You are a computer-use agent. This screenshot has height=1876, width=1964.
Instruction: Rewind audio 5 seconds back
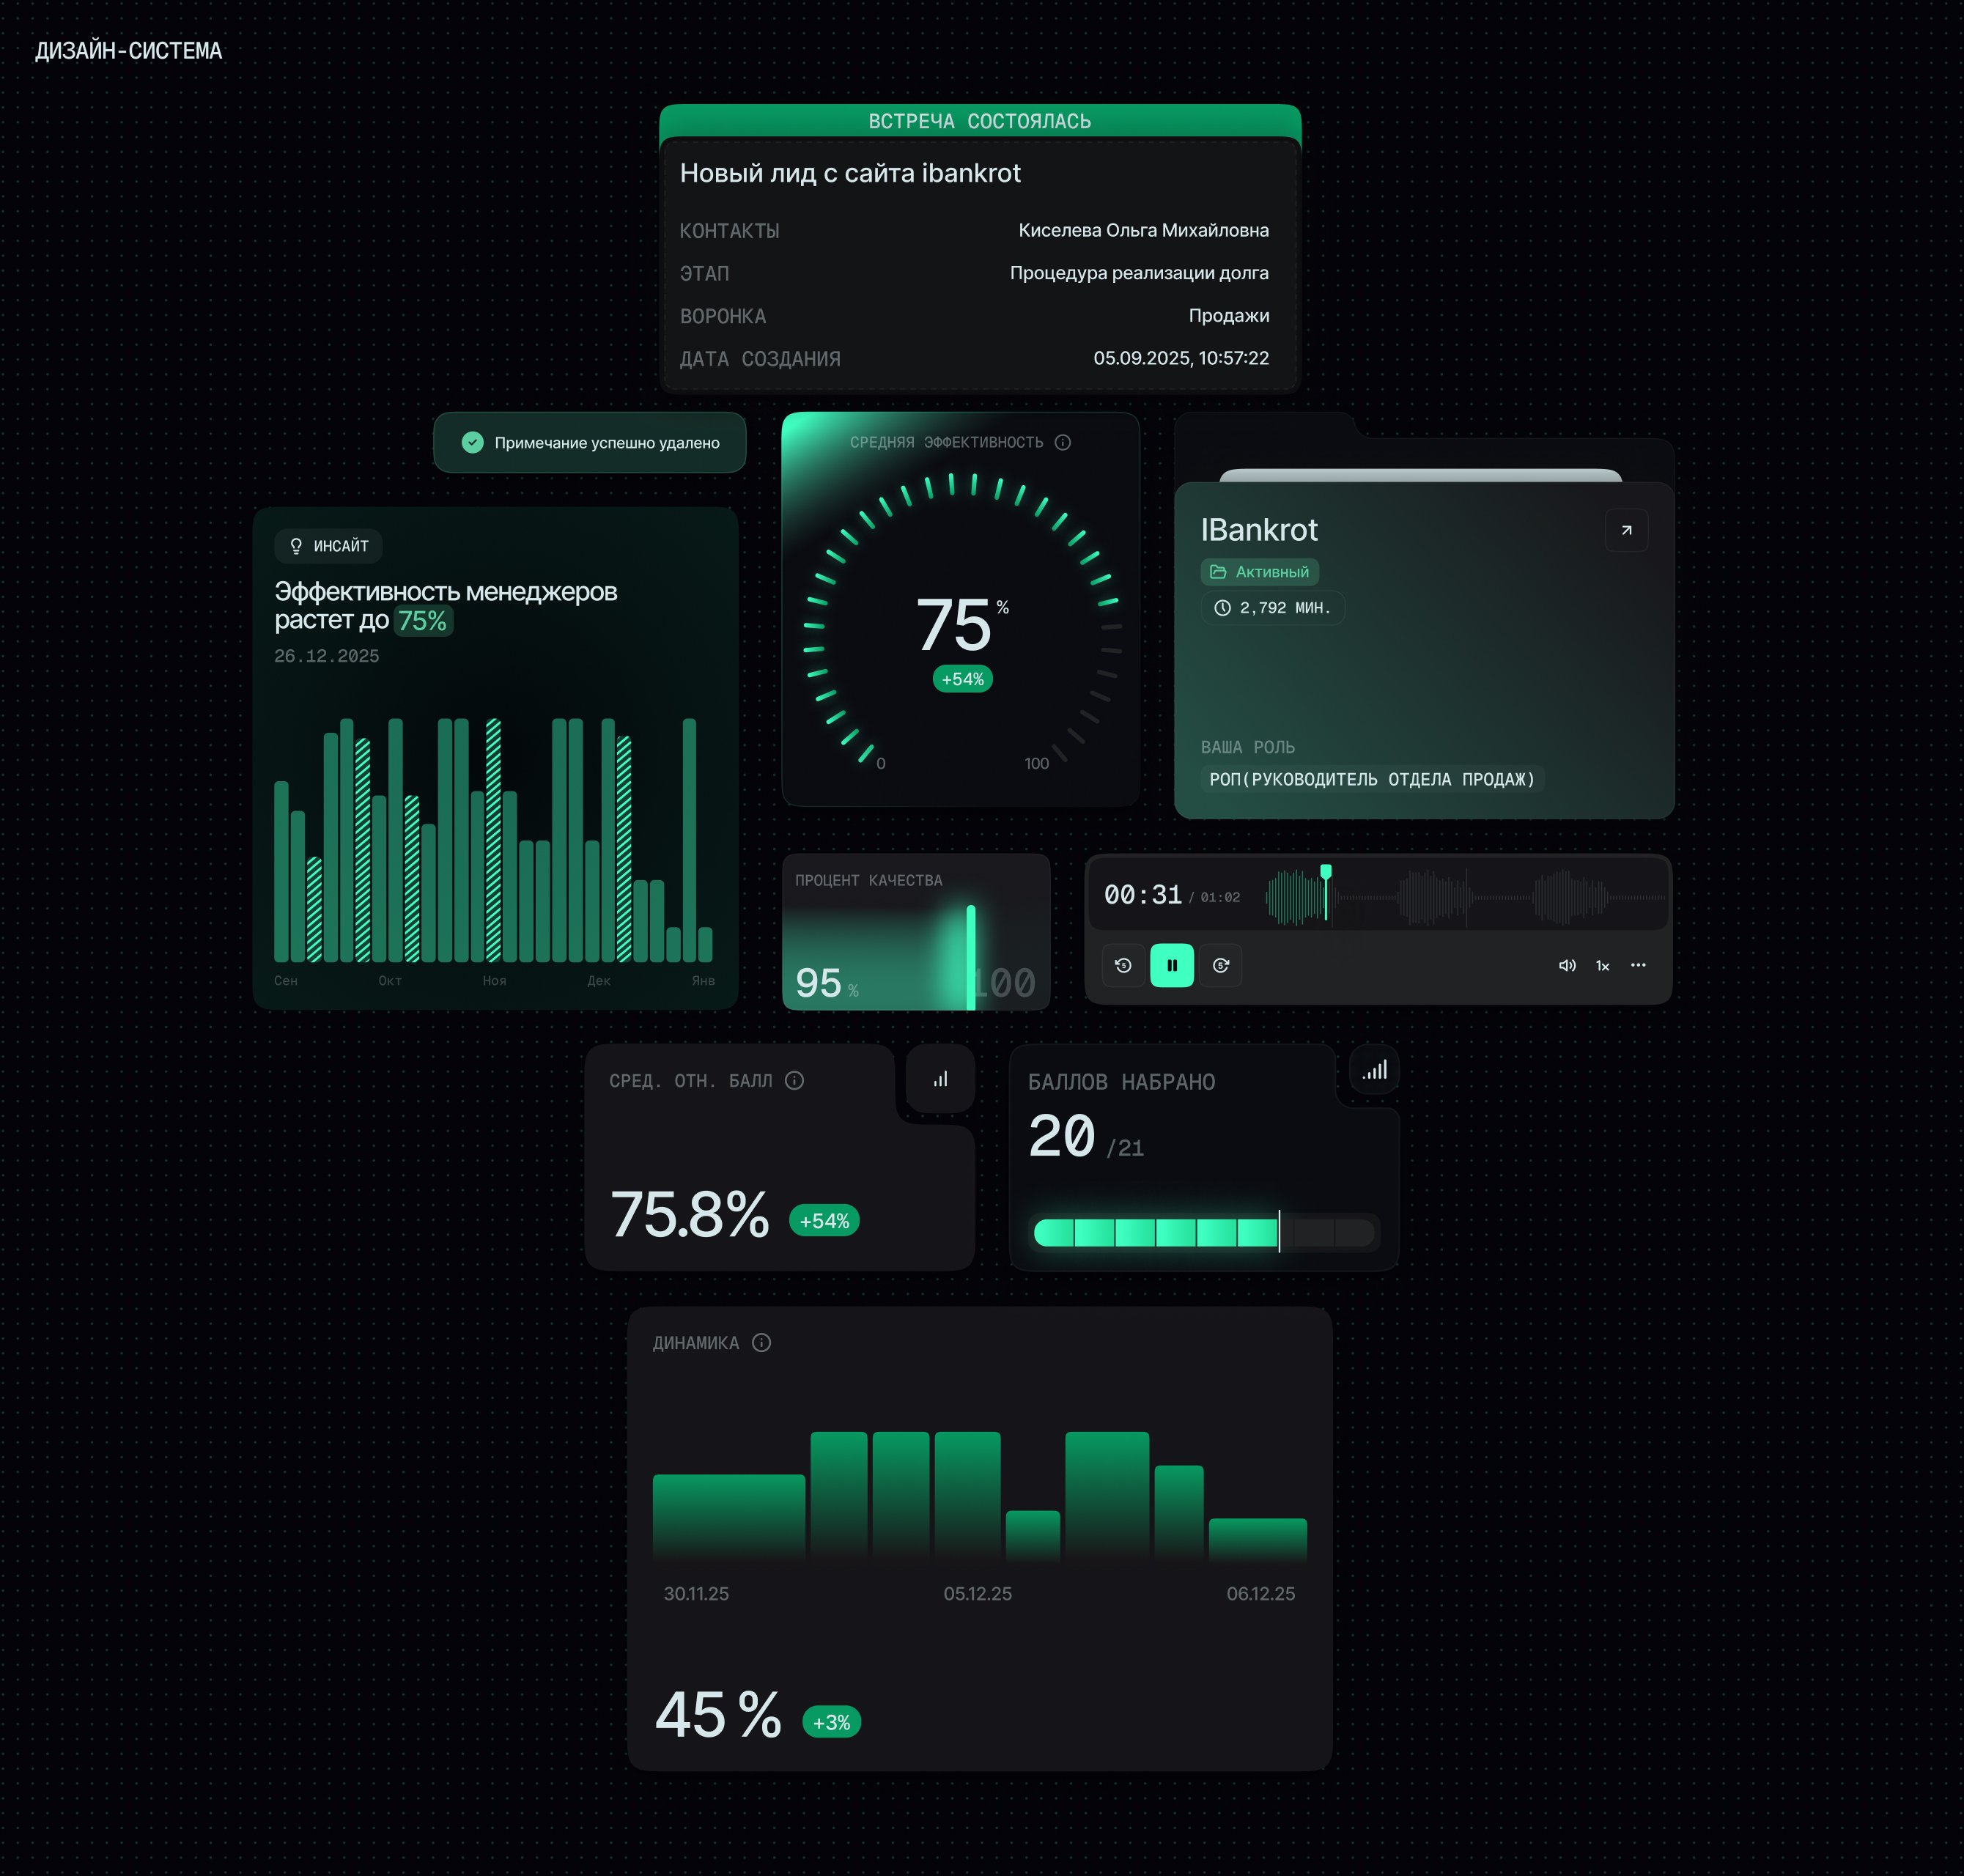click(x=1123, y=965)
